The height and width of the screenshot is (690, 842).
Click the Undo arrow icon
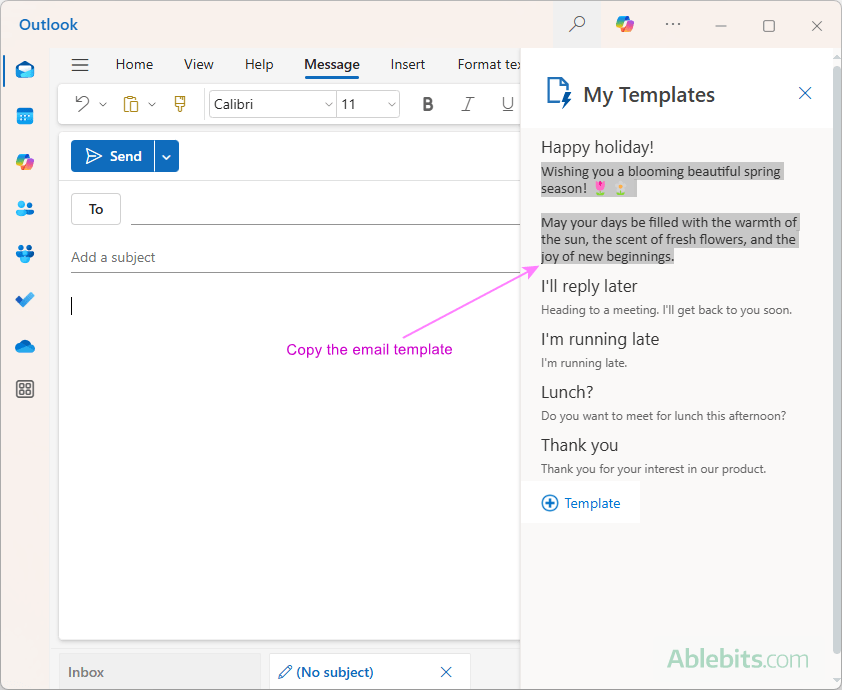point(82,104)
